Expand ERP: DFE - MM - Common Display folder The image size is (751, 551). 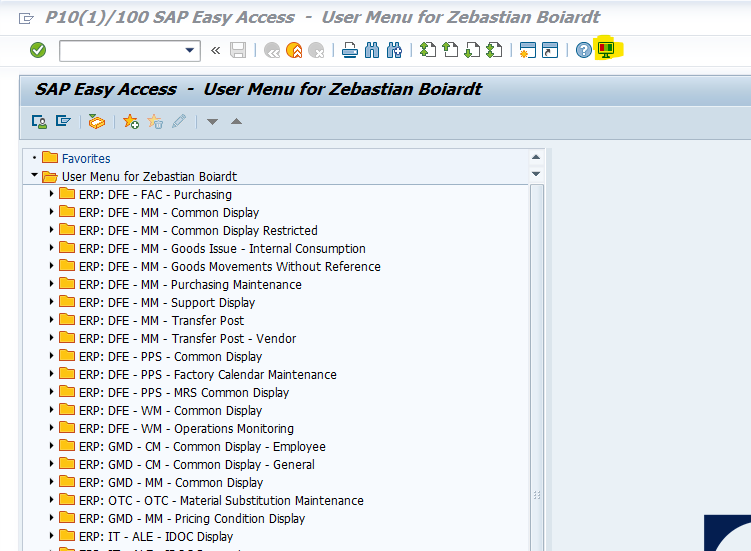[51, 212]
